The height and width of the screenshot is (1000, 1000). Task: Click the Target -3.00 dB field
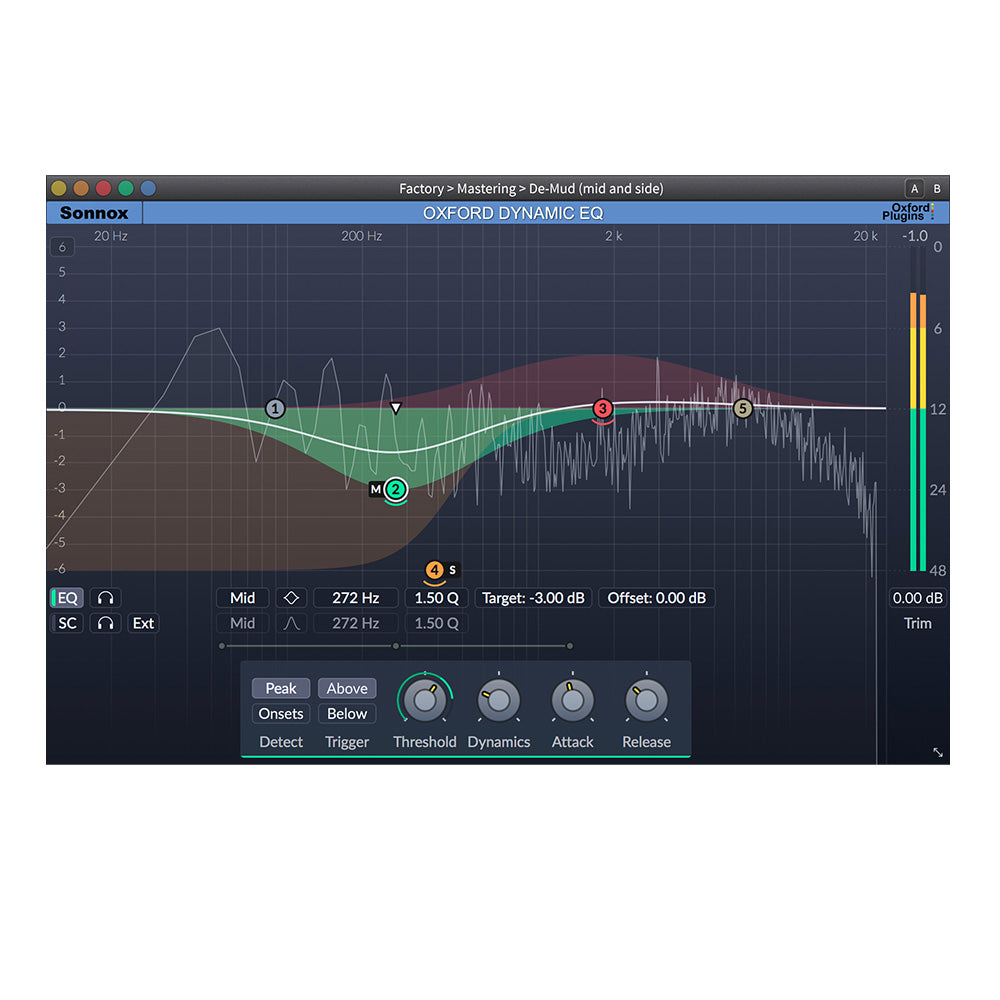coord(533,597)
